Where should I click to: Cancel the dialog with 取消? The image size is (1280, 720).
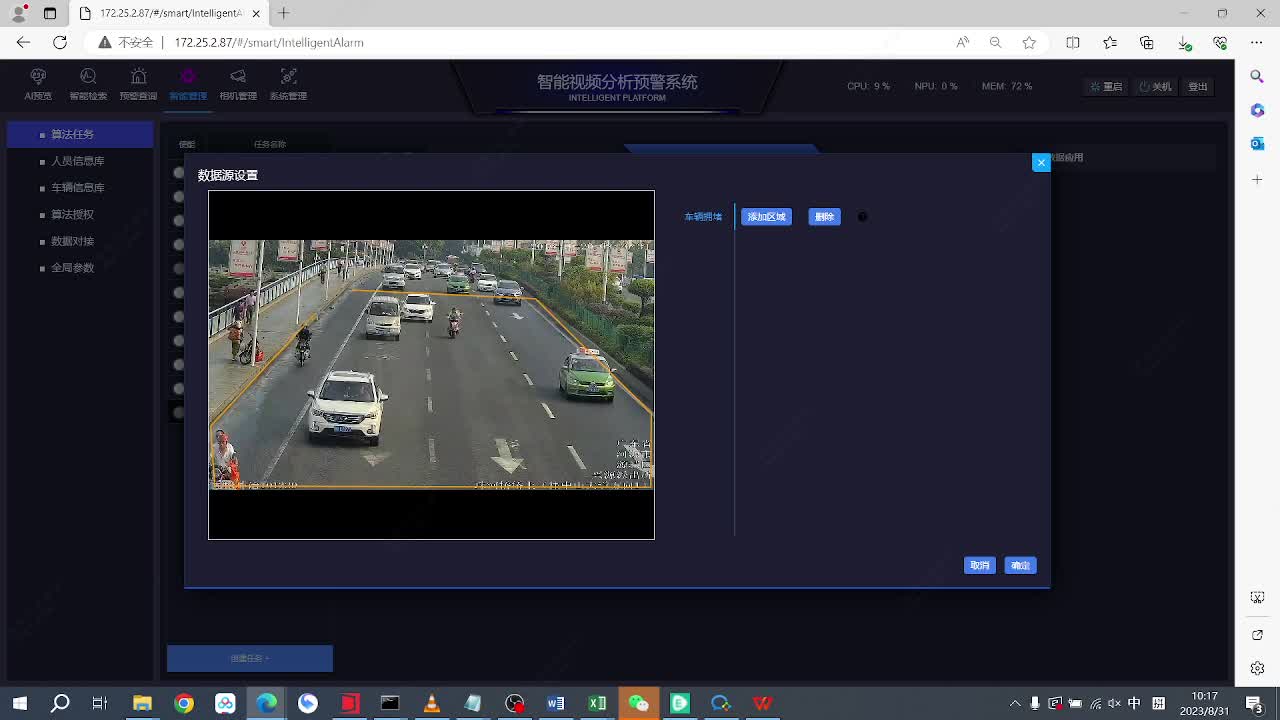(979, 566)
